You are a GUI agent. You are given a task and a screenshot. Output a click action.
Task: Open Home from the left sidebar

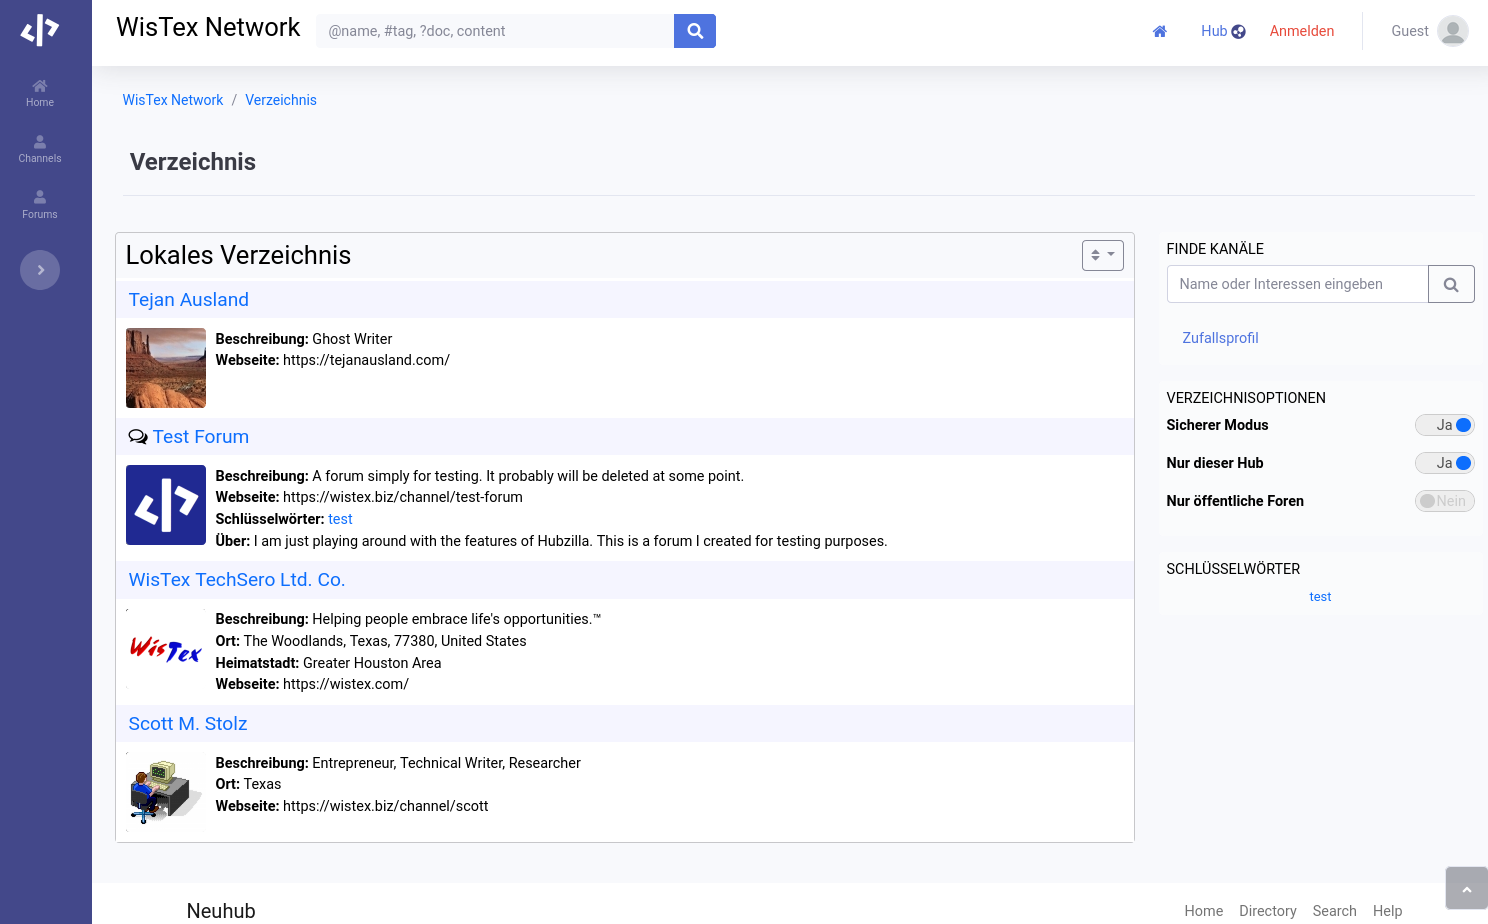click(x=40, y=93)
